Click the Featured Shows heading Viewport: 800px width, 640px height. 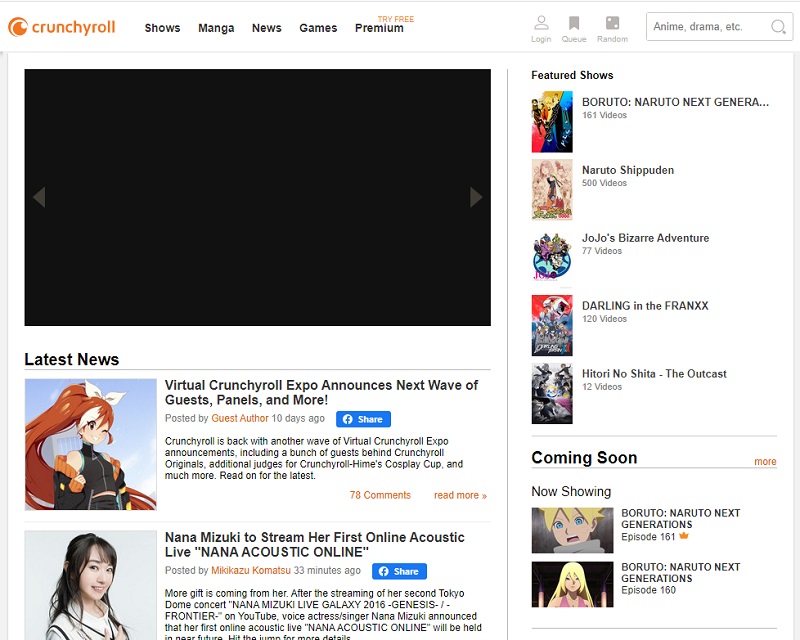coord(572,75)
